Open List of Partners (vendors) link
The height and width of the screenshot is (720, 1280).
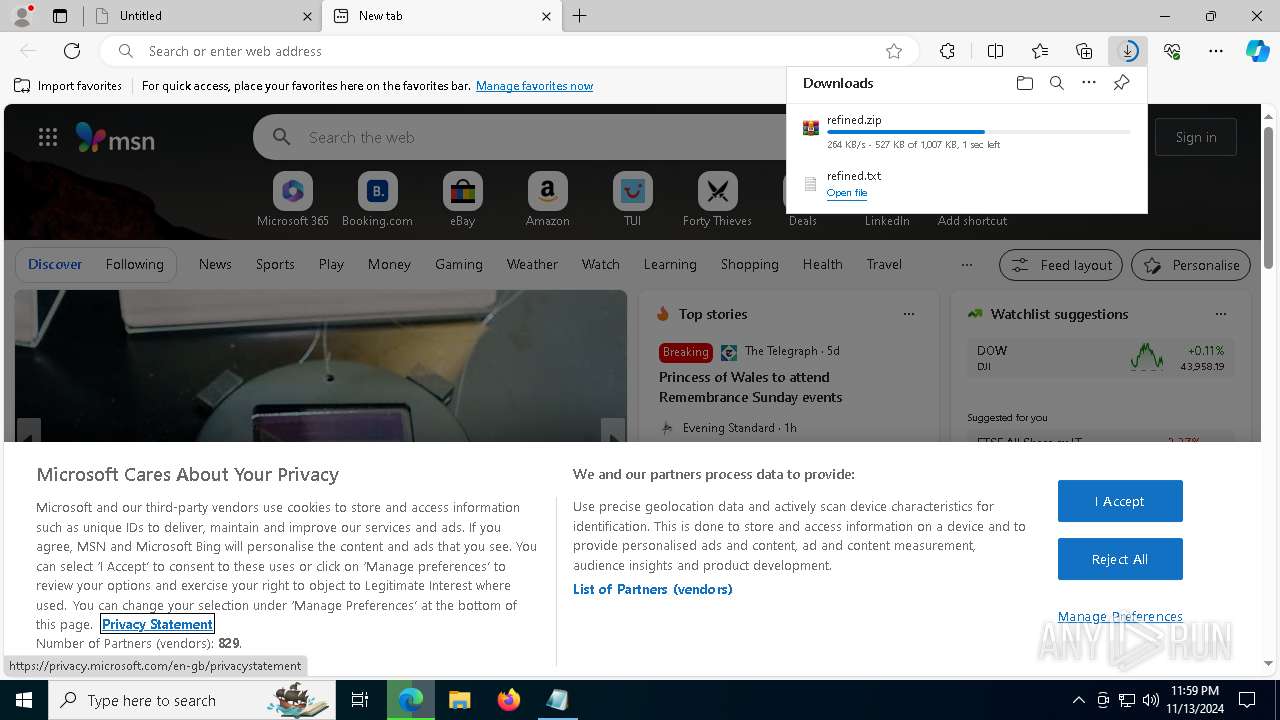[652, 589]
